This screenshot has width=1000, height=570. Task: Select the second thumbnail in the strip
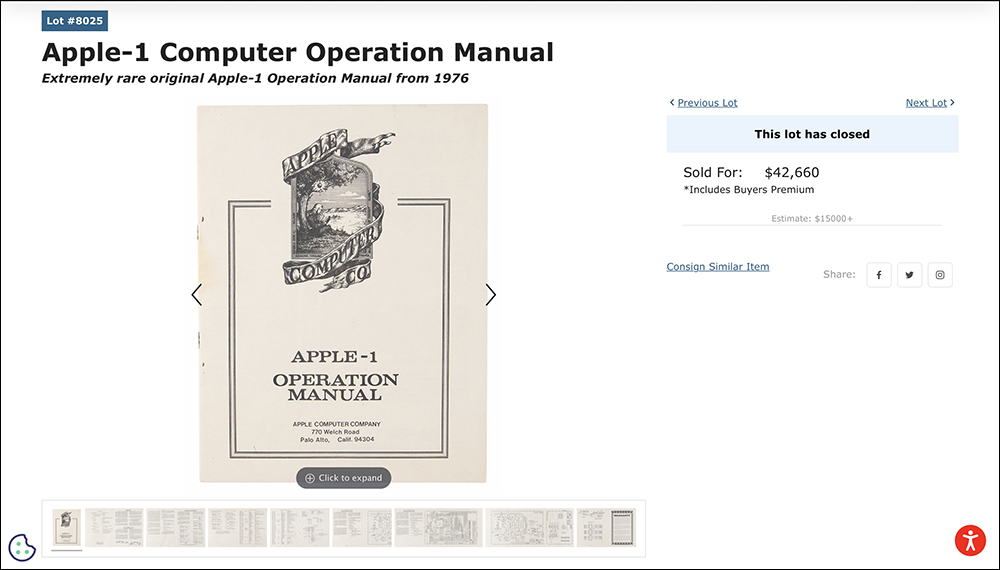coord(114,527)
